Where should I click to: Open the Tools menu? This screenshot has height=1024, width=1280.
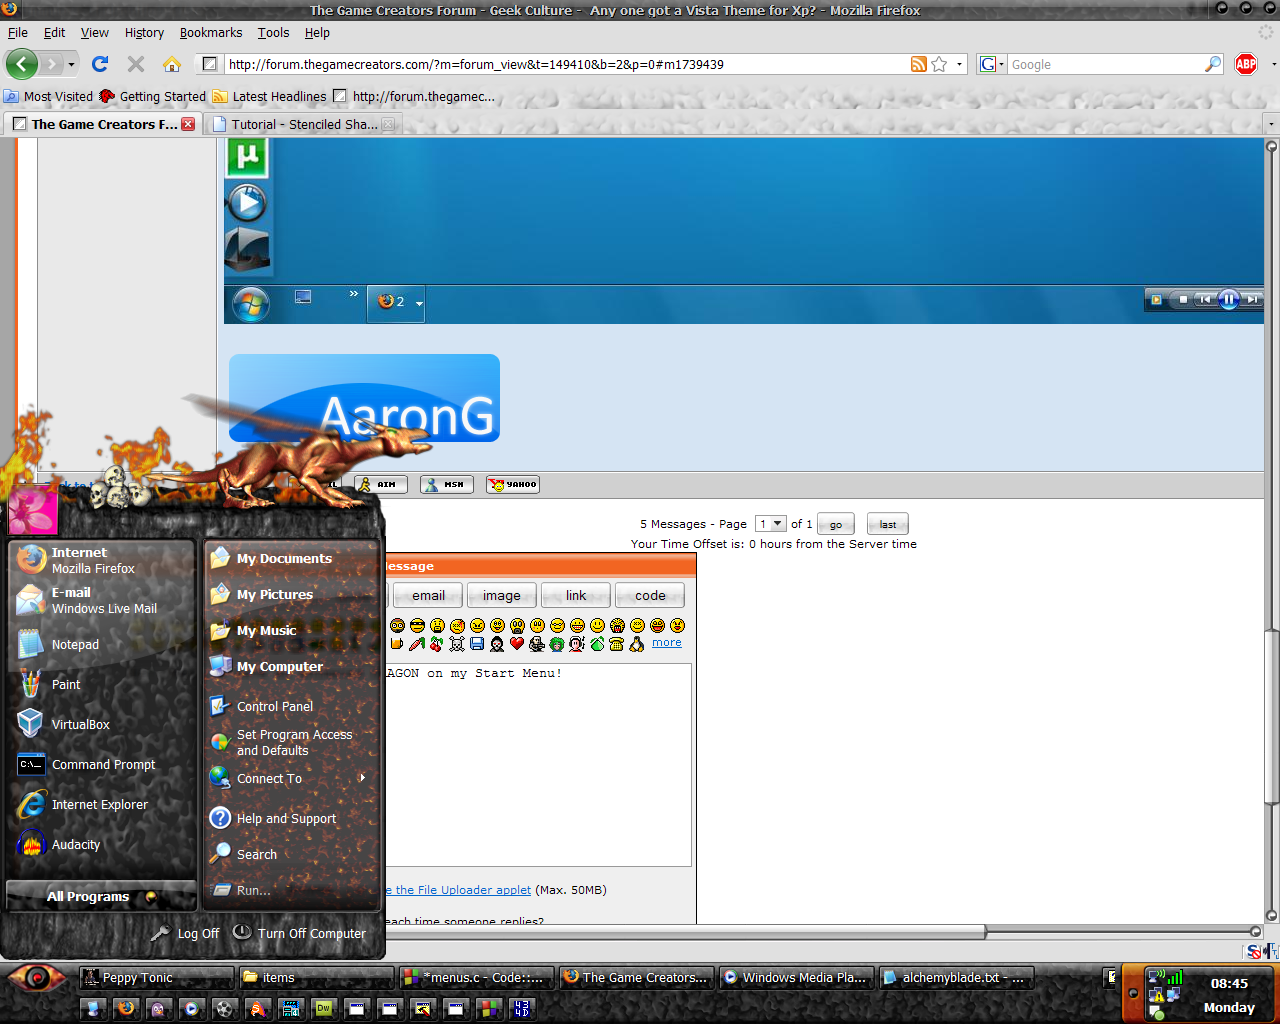pyautogui.click(x=273, y=33)
